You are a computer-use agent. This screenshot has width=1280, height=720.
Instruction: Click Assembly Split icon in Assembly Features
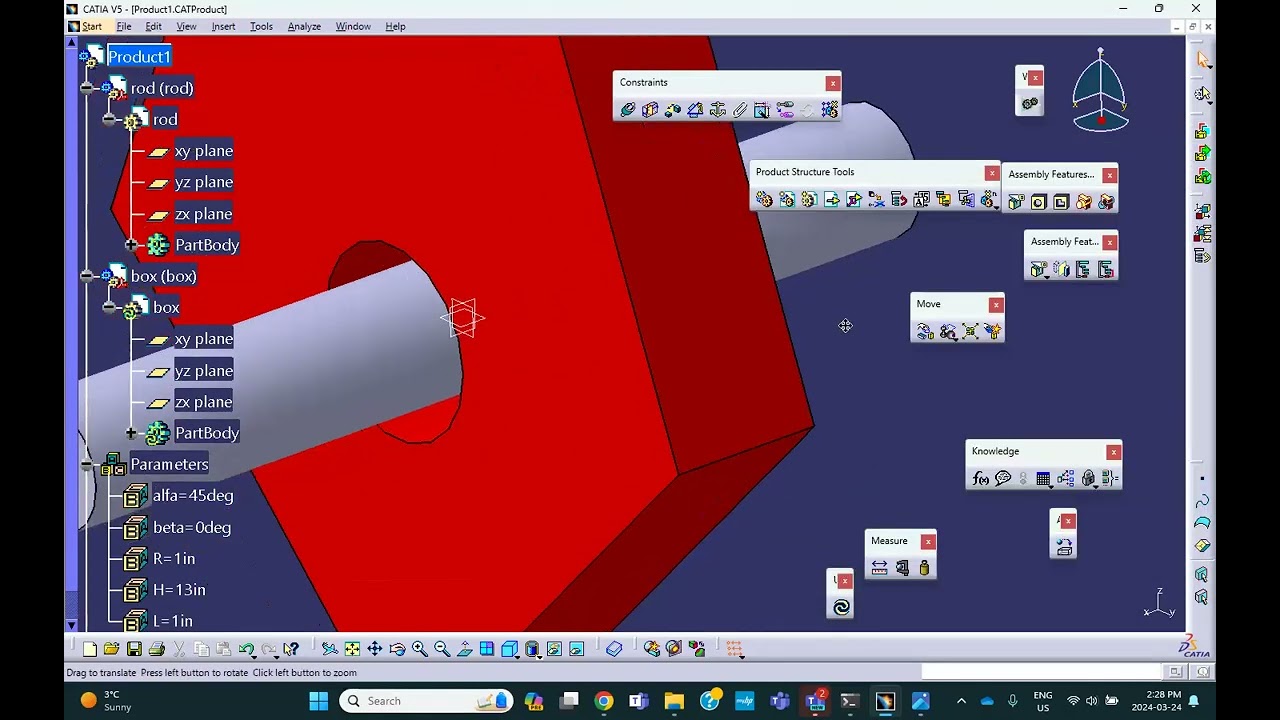coord(1016,202)
